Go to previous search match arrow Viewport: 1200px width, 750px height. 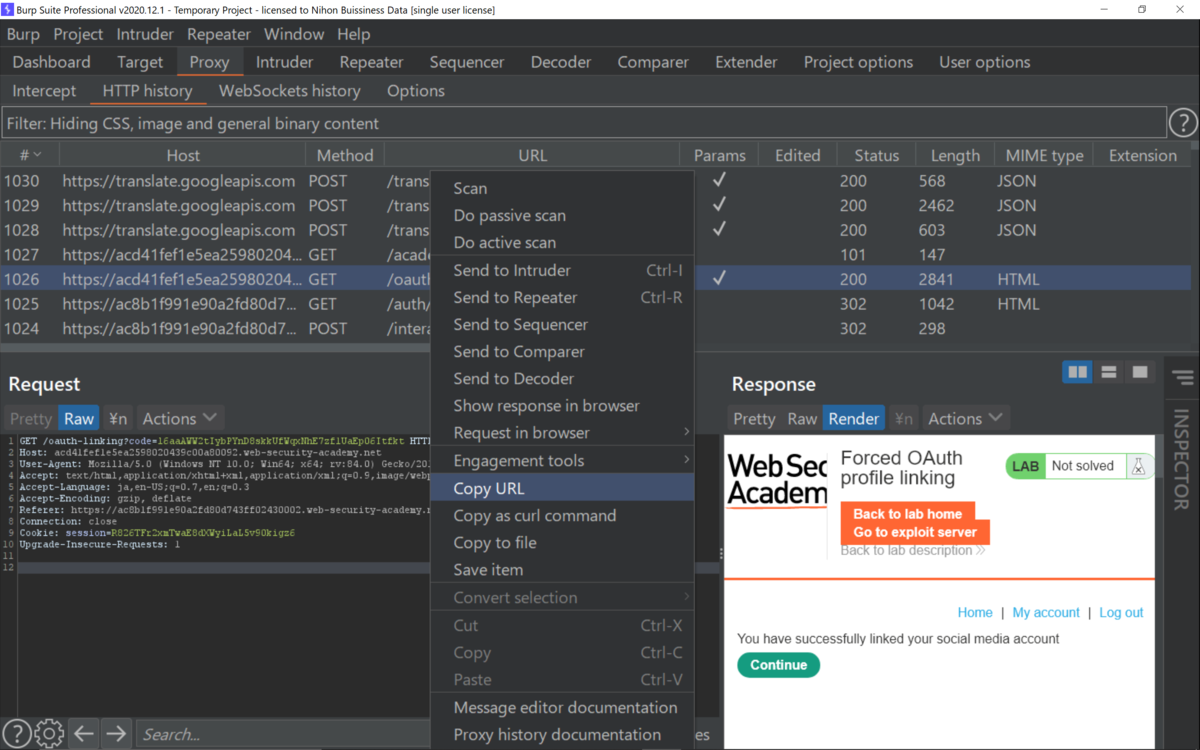(x=84, y=734)
